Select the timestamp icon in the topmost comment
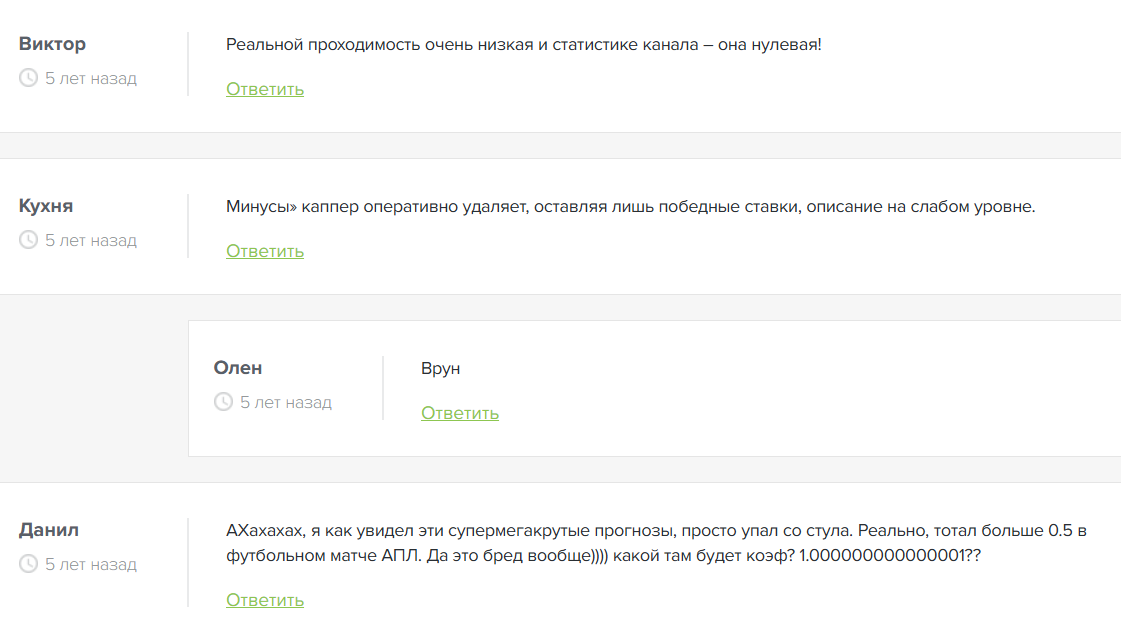The height and width of the screenshot is (630, 1121). pos(26,78)
